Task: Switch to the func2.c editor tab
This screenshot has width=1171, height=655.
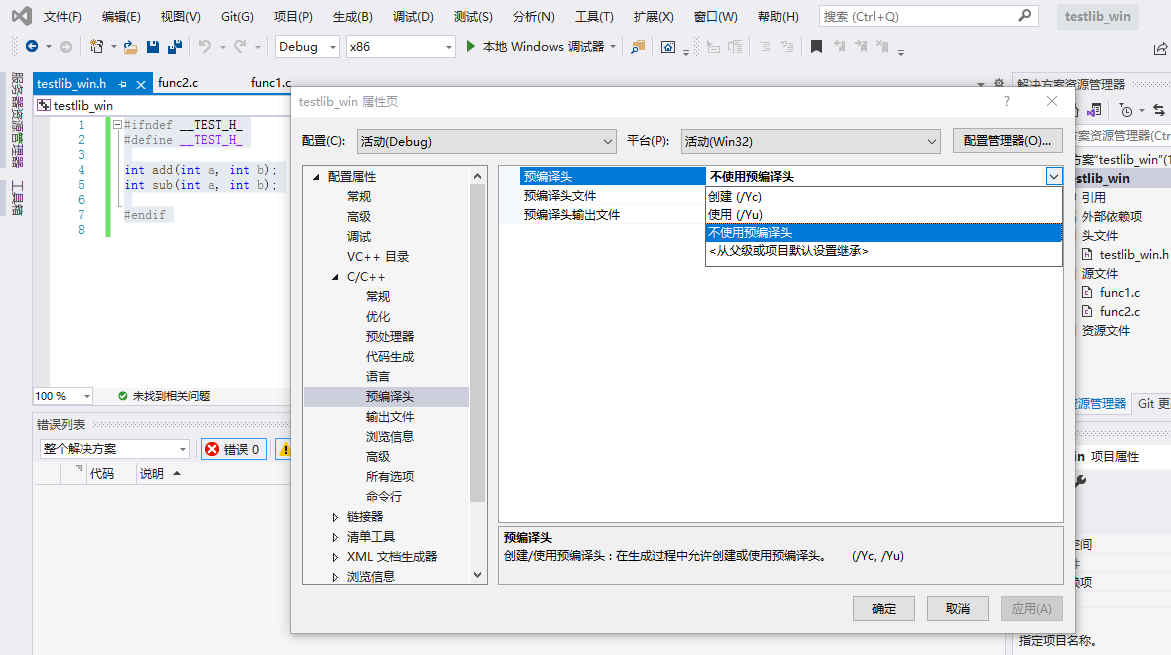Action: [x=179, y=83]
